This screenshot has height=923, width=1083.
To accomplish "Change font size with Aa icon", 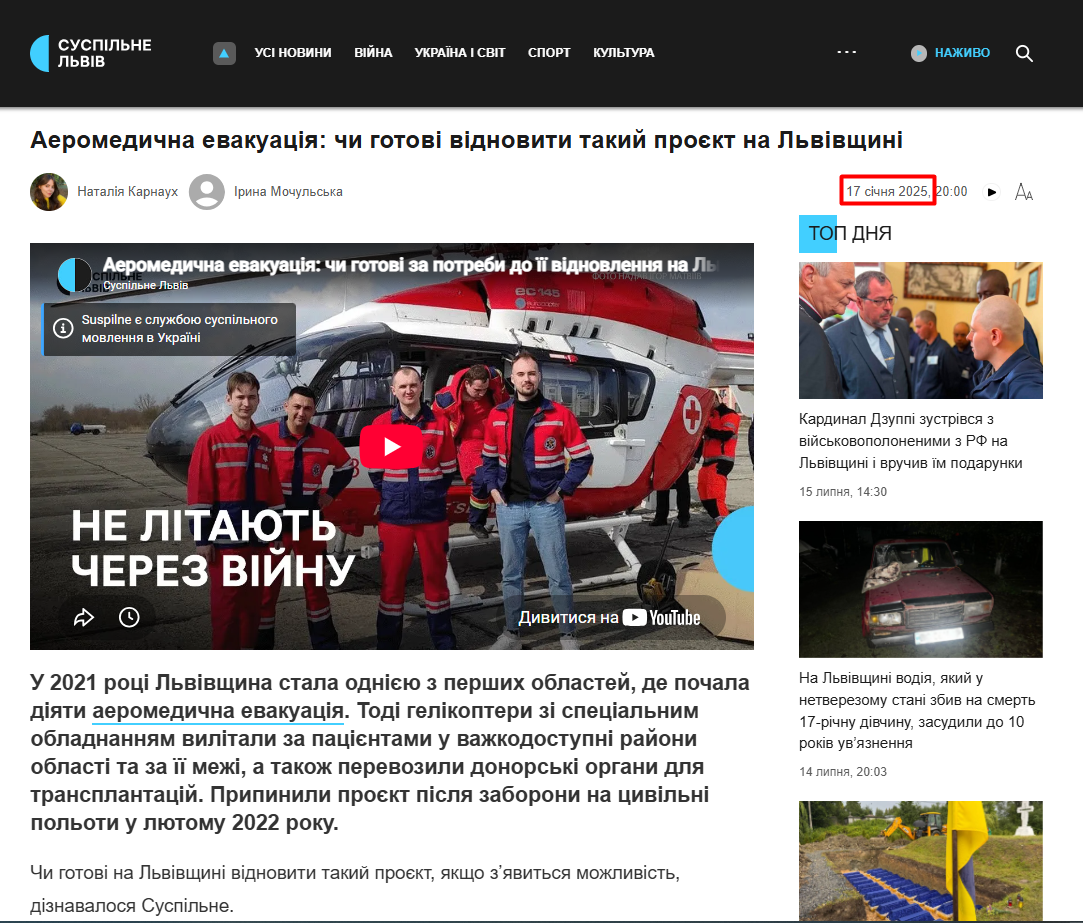I will click(1024, 192).
